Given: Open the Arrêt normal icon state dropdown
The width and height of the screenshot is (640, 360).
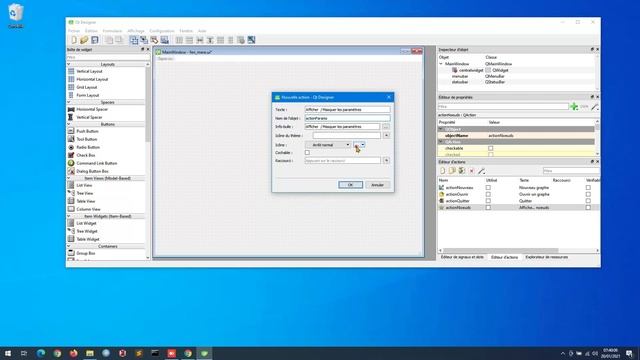Looking at the screenshot, I should (x=328, y=145).
